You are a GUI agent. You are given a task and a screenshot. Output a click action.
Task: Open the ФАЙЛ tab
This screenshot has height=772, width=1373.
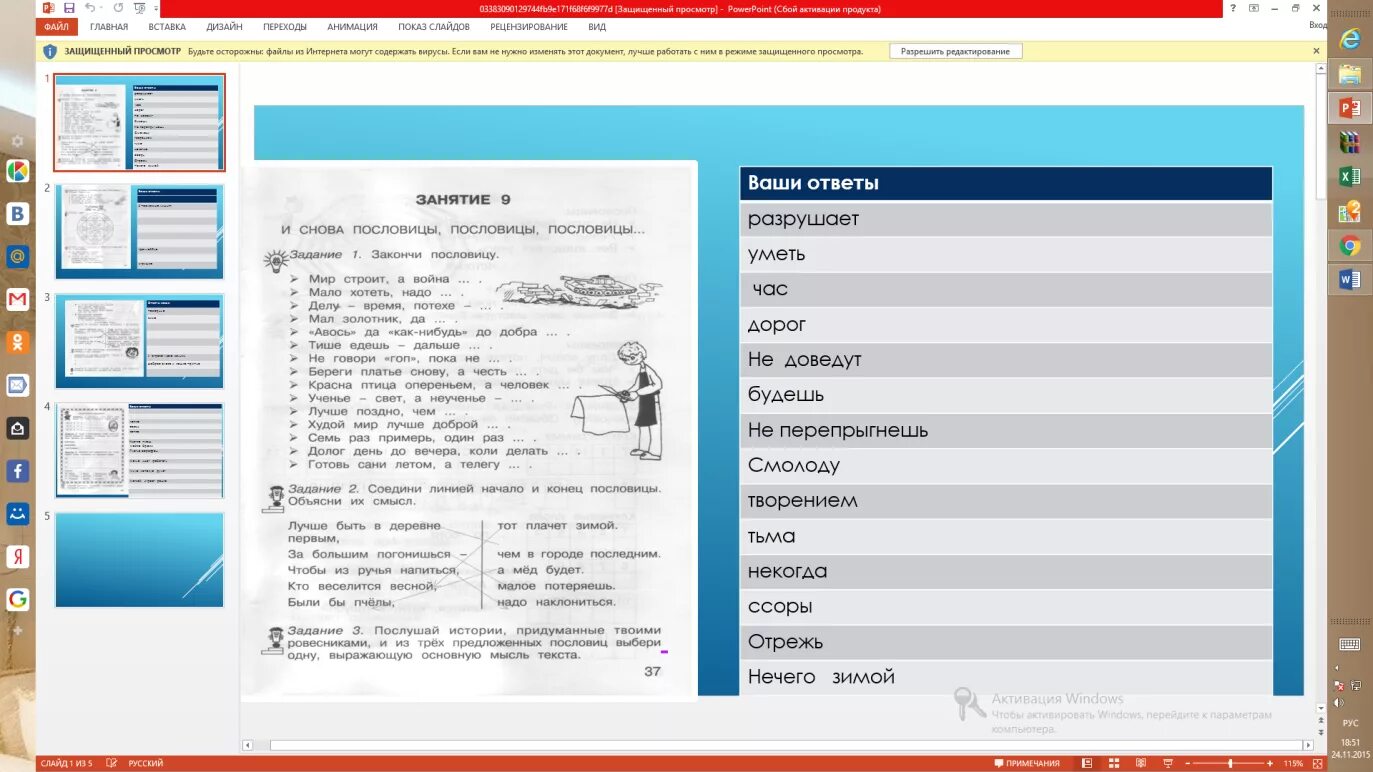56,27
